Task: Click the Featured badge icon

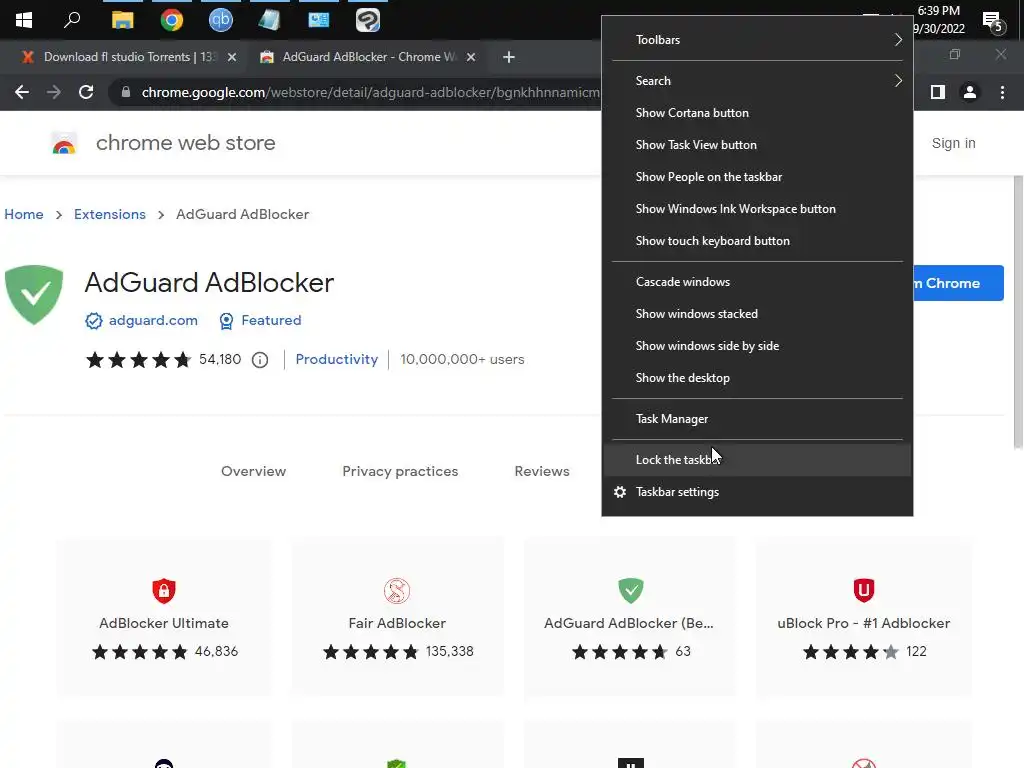Action: point(226,321)
